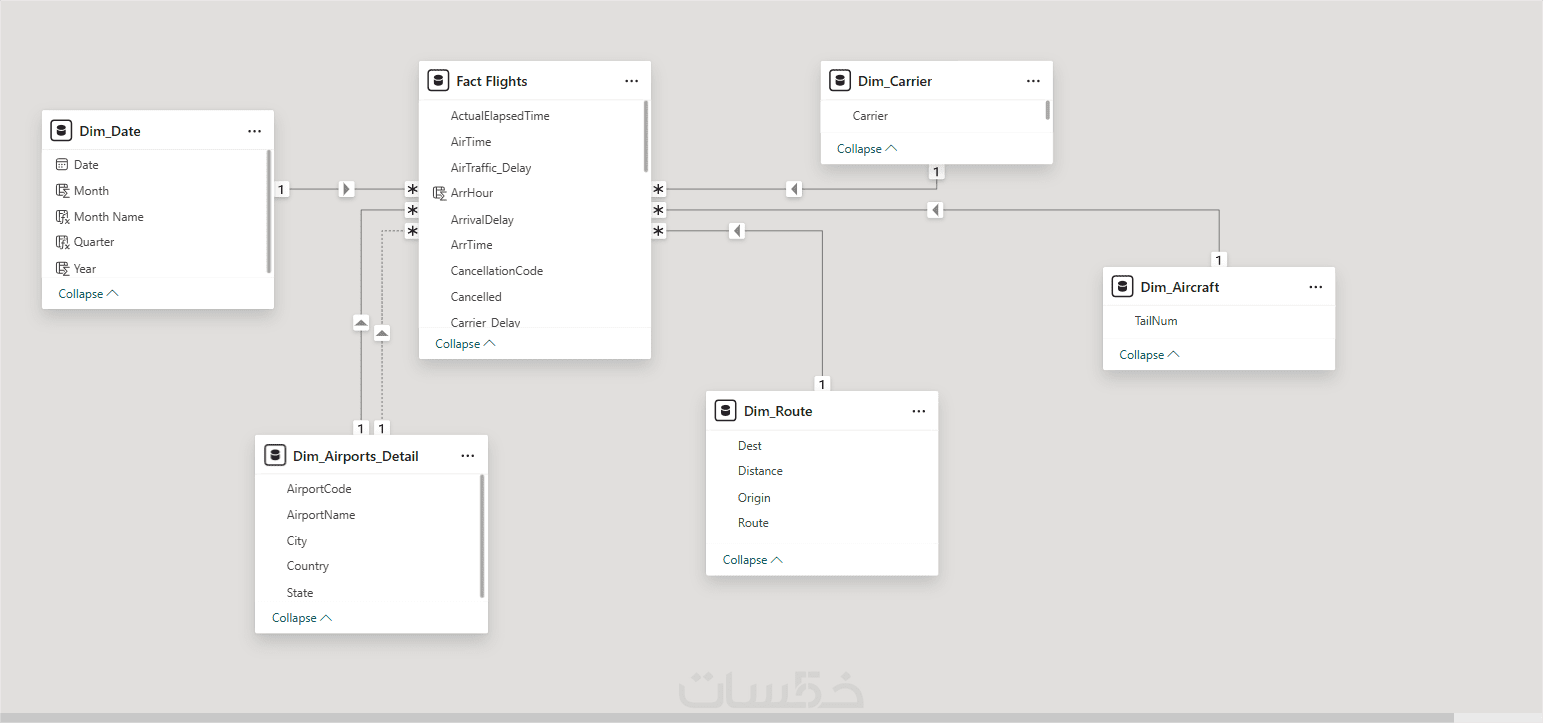Select the AirportCode field
The image size is (1543, 723).
click(x=319, y=489)
